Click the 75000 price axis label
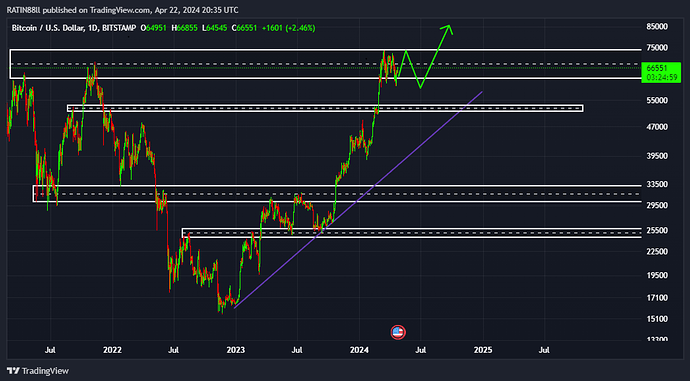Screen dimensions: 690x381 tap(657, 48)
